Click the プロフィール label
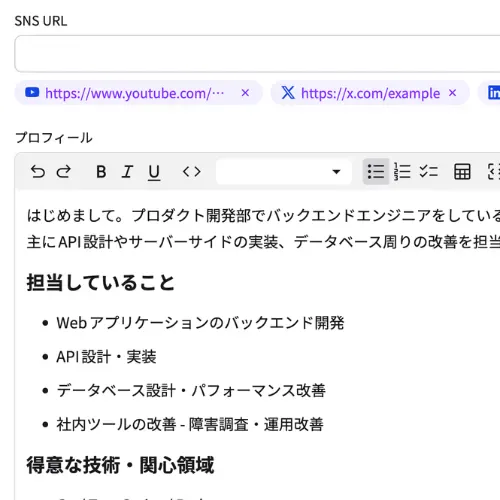The width and height of the screenshot is (500, 500). pyautogui.click(x=54, y=138)
